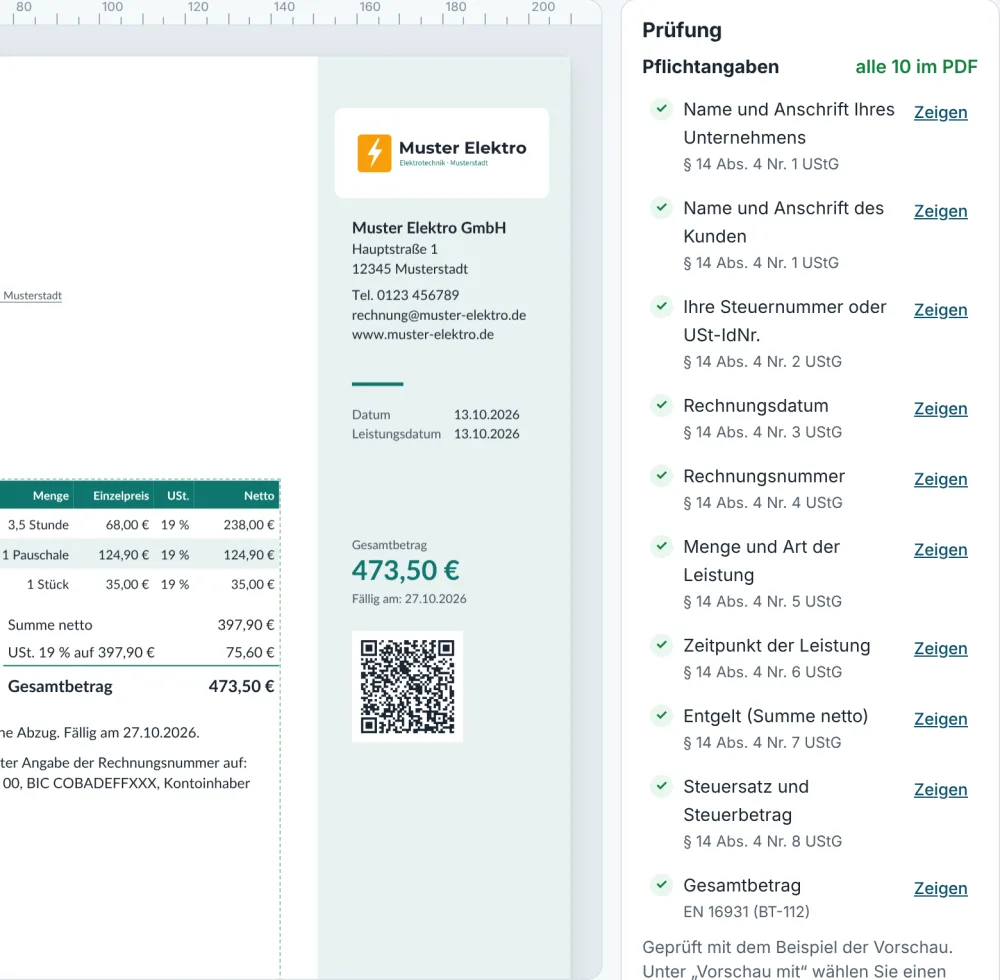Click the payment QR code in preview
Viewport: 1000px width, 980px height.
[408, 686]
